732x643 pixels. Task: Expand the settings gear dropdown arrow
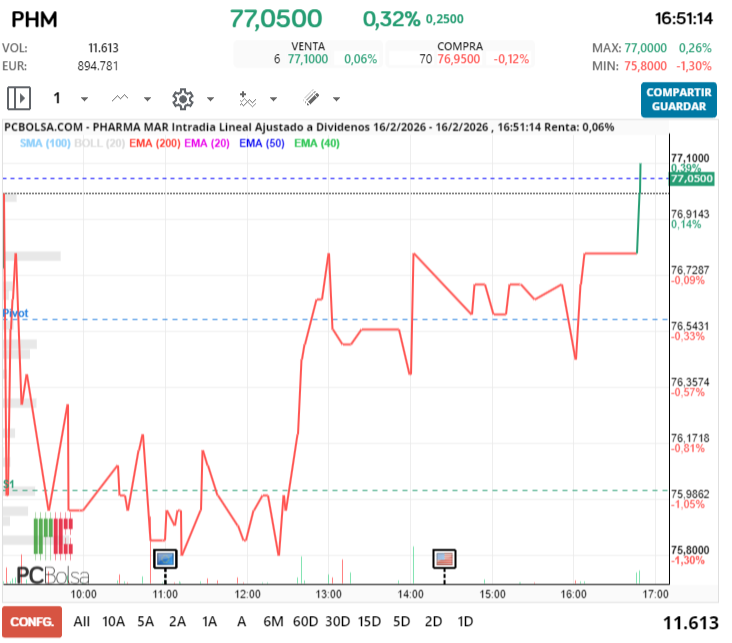coord(211,99)
